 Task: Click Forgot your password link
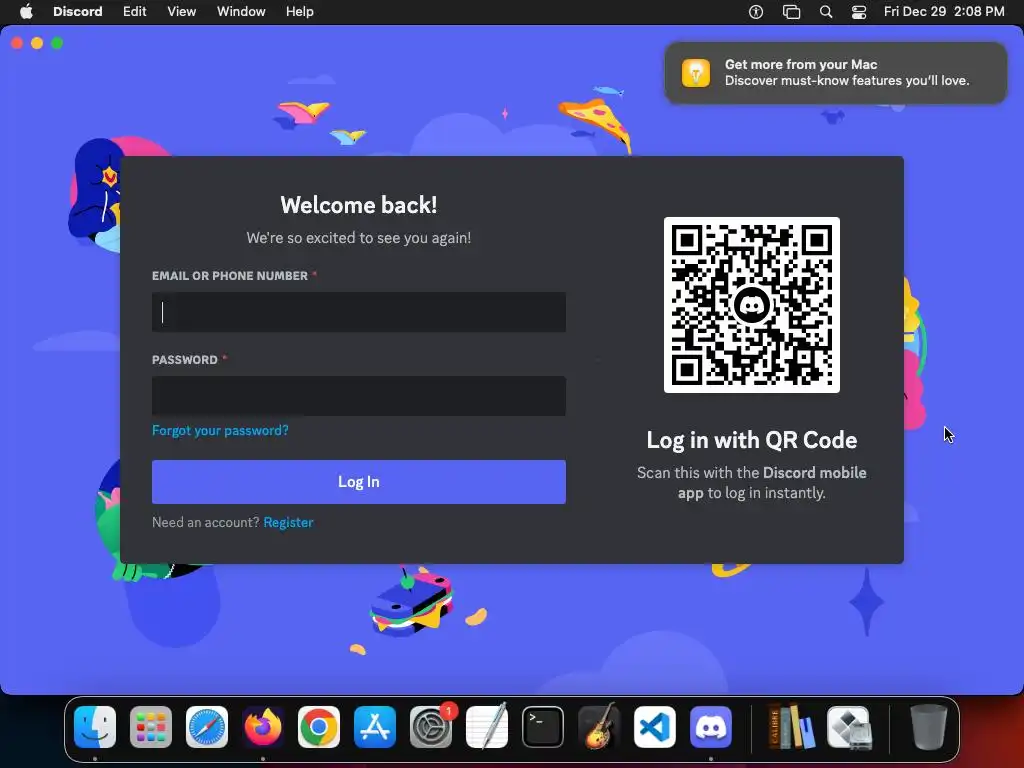[220, 430]
